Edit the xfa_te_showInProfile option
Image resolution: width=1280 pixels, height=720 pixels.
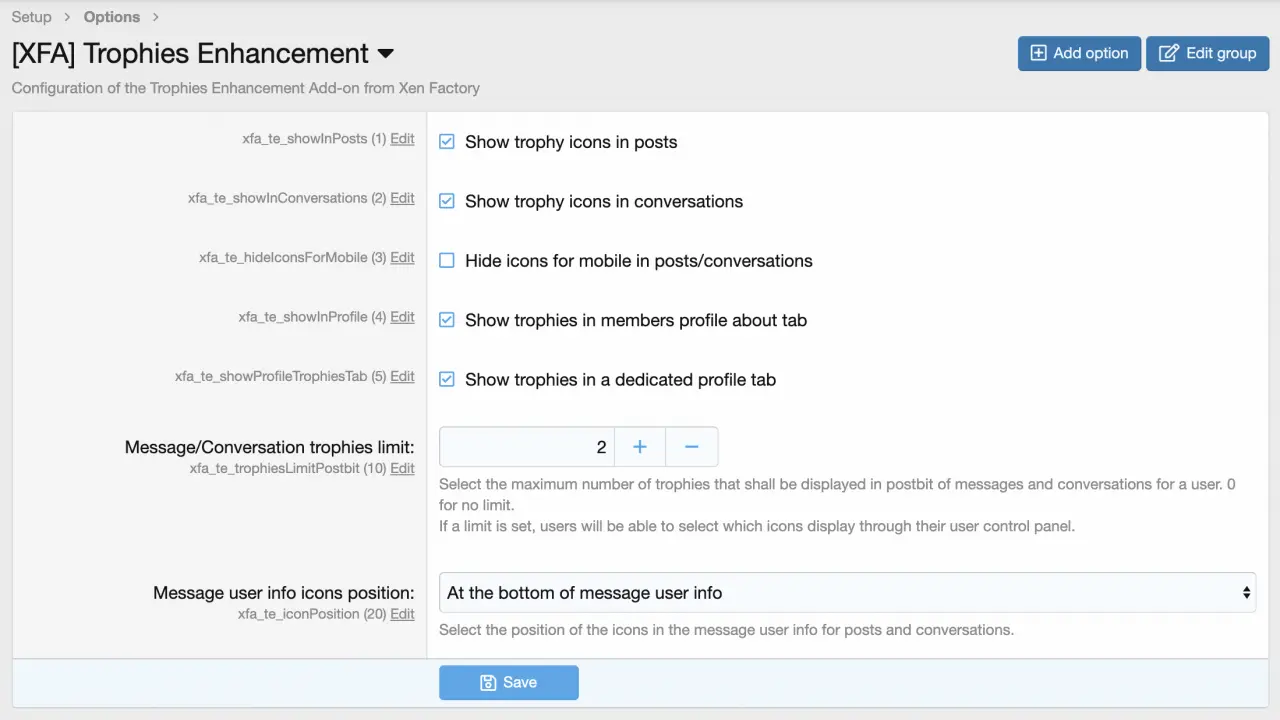(x=402, y=317)
